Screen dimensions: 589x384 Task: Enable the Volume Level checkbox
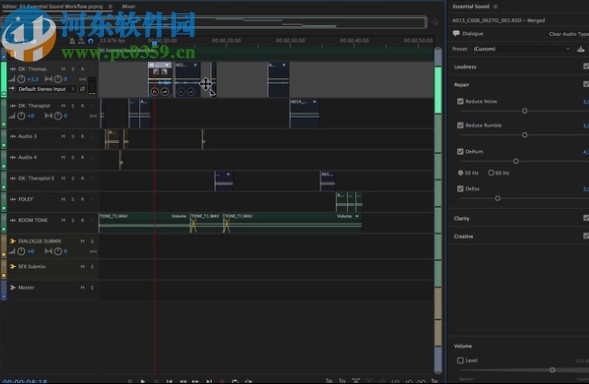460,360
